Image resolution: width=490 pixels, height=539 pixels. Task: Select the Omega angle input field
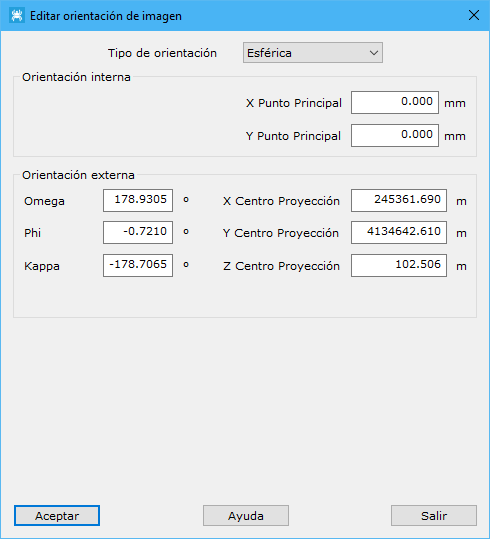138,200
